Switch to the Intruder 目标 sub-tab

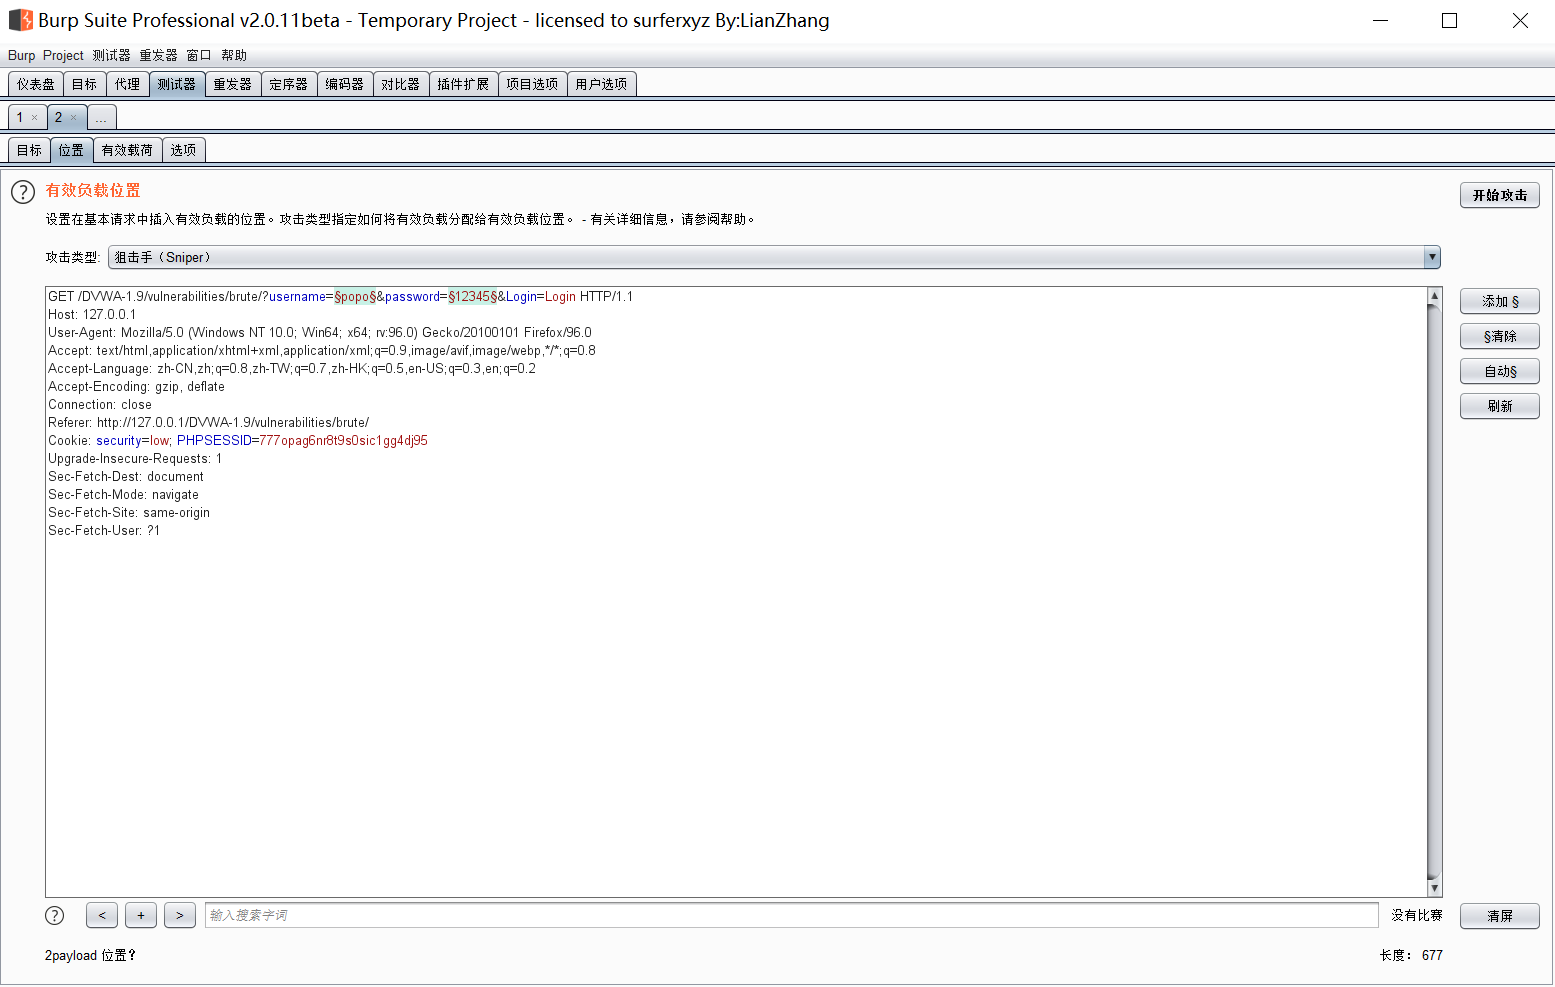coord(30,150)
